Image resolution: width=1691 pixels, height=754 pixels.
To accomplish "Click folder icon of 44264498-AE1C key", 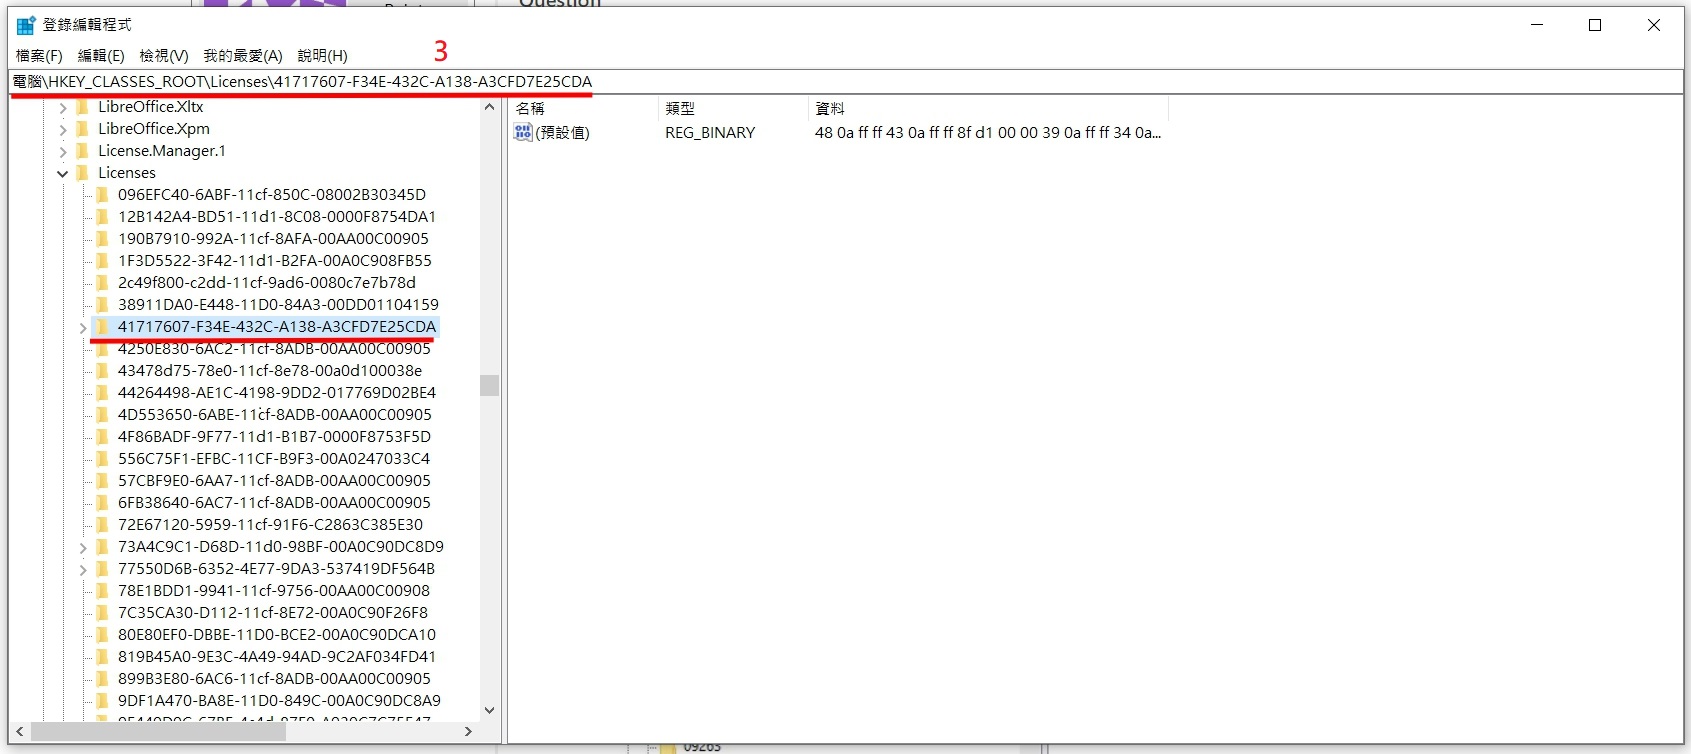I will tap(102, 393).
